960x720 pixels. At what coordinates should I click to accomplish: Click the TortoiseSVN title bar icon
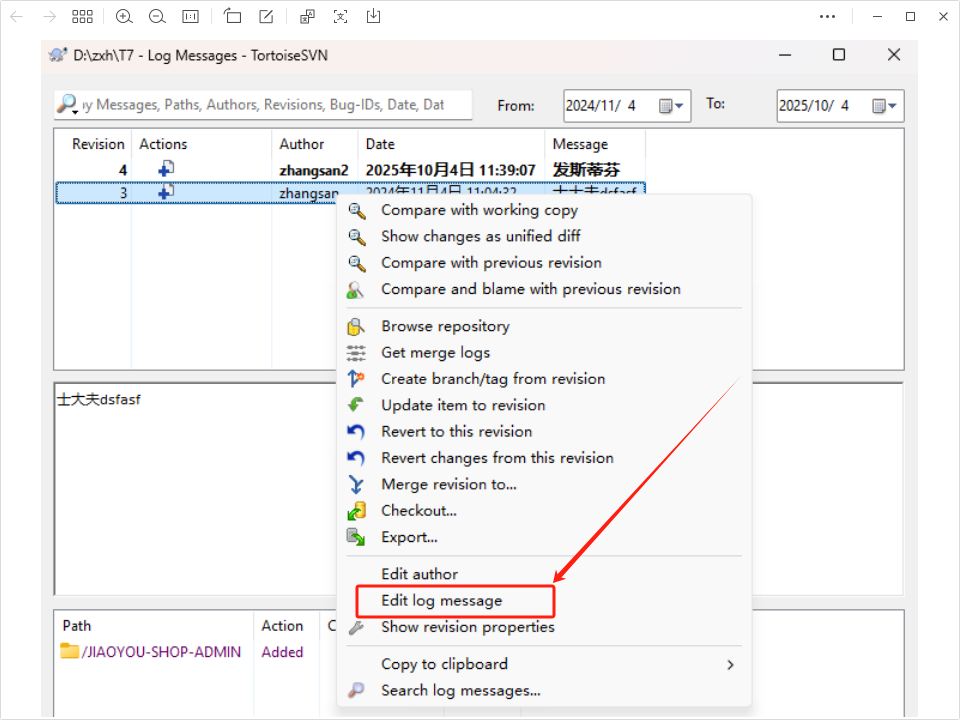coord(58,55)
